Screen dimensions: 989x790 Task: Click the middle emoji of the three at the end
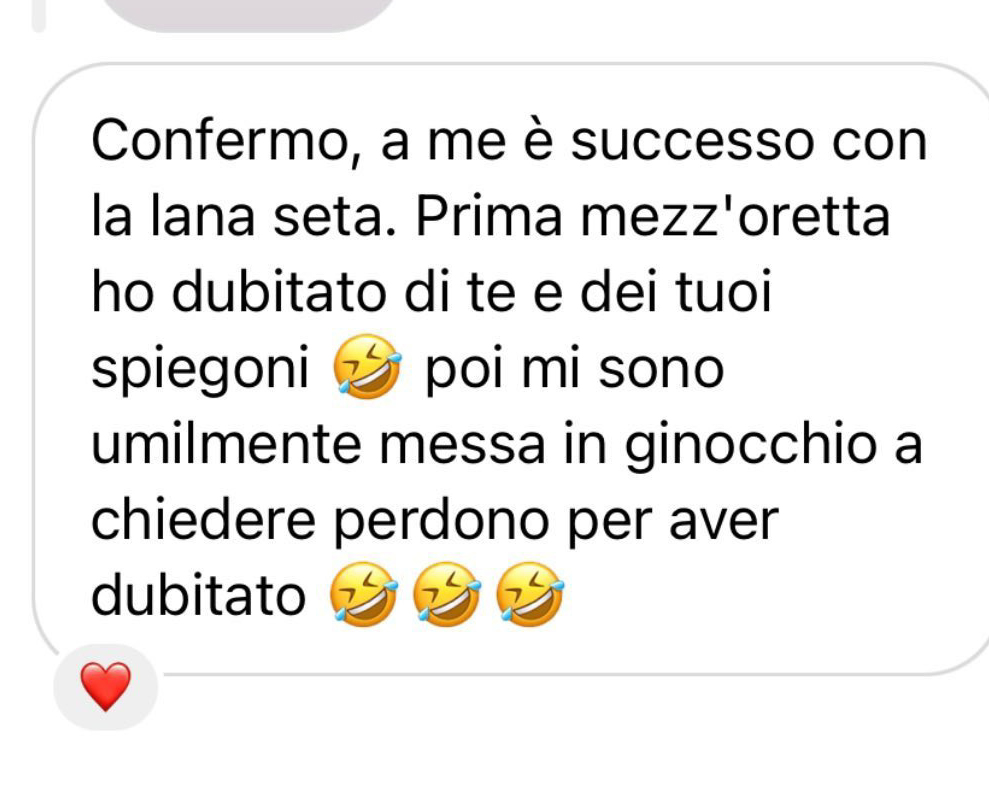click(x=447, y=594)
